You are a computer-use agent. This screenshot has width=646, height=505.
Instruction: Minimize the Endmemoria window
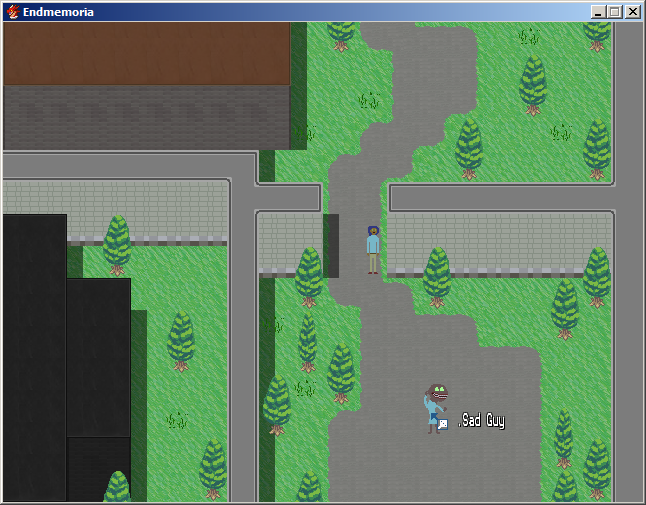coord(598,12)
